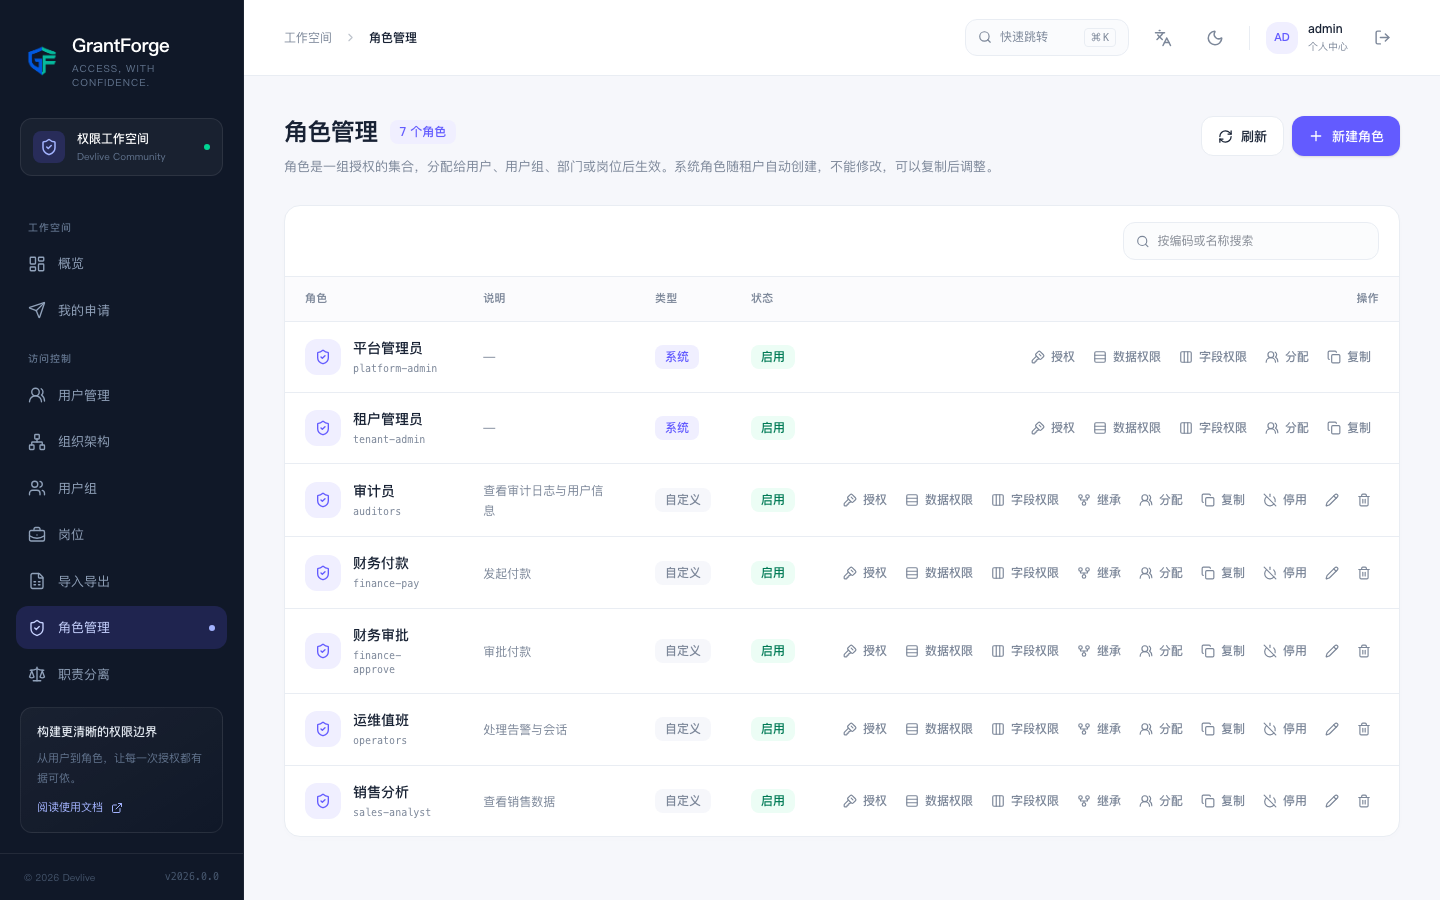Open 职责分离 in the sidebar

(121, 674)
